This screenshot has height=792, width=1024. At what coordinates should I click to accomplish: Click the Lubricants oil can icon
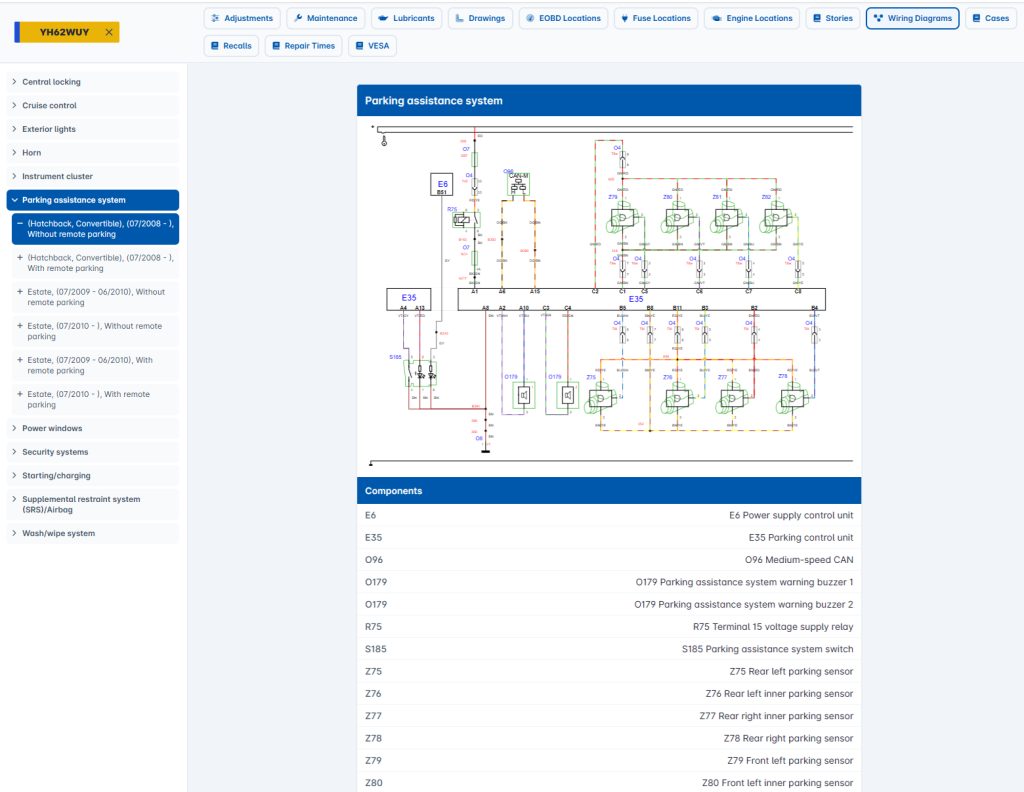coord(383,18)
